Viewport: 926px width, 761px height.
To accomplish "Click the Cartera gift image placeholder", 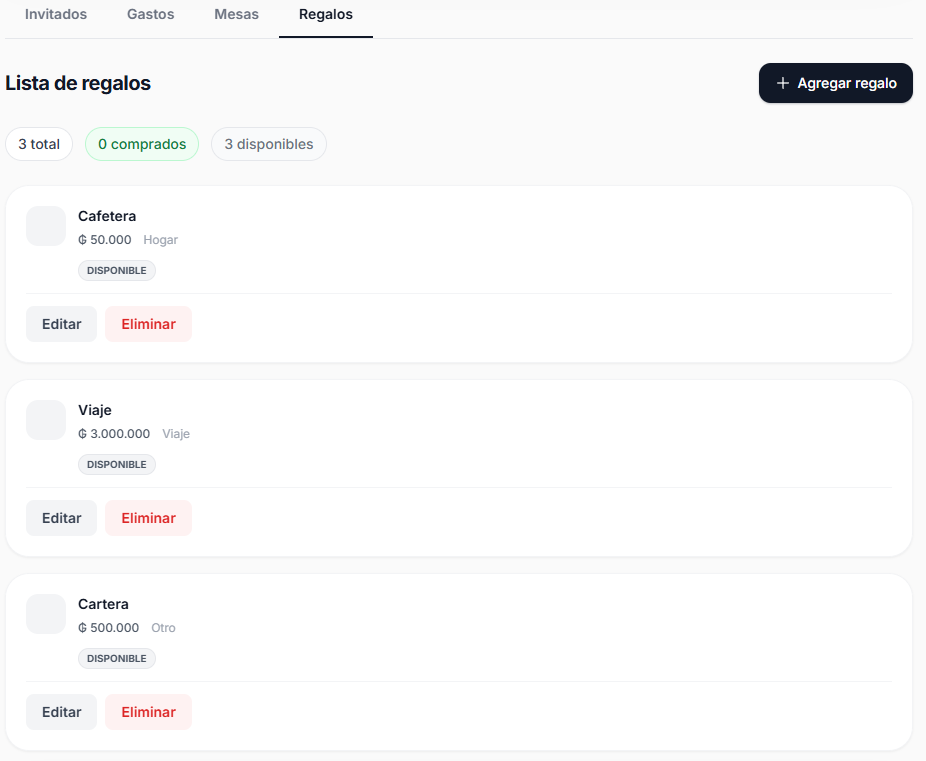I will [46, 614].
